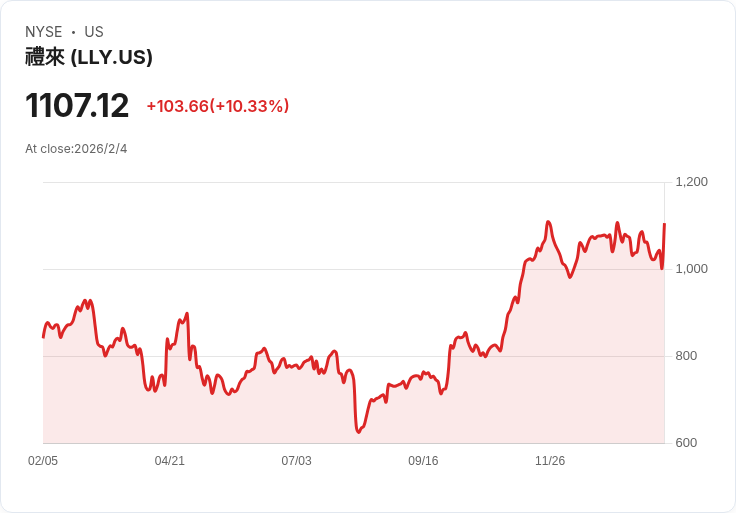Click the 600 price axis label

pos(686,443)
